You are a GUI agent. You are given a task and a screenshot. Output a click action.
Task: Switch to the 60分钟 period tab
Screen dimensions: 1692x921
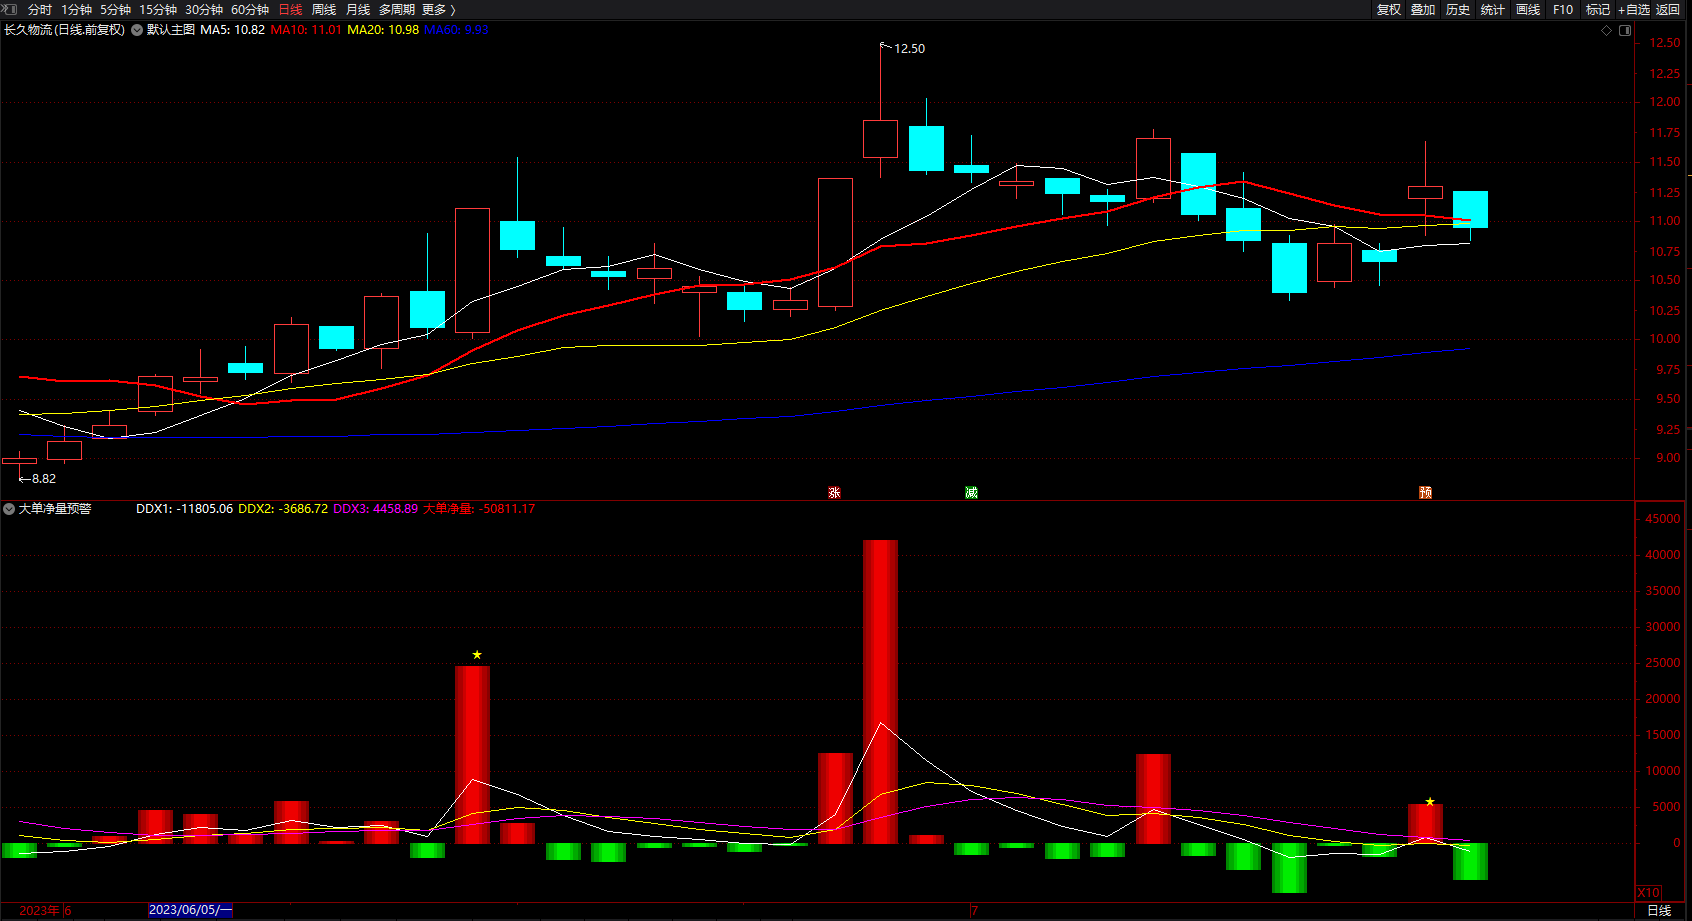click(250, 10)
